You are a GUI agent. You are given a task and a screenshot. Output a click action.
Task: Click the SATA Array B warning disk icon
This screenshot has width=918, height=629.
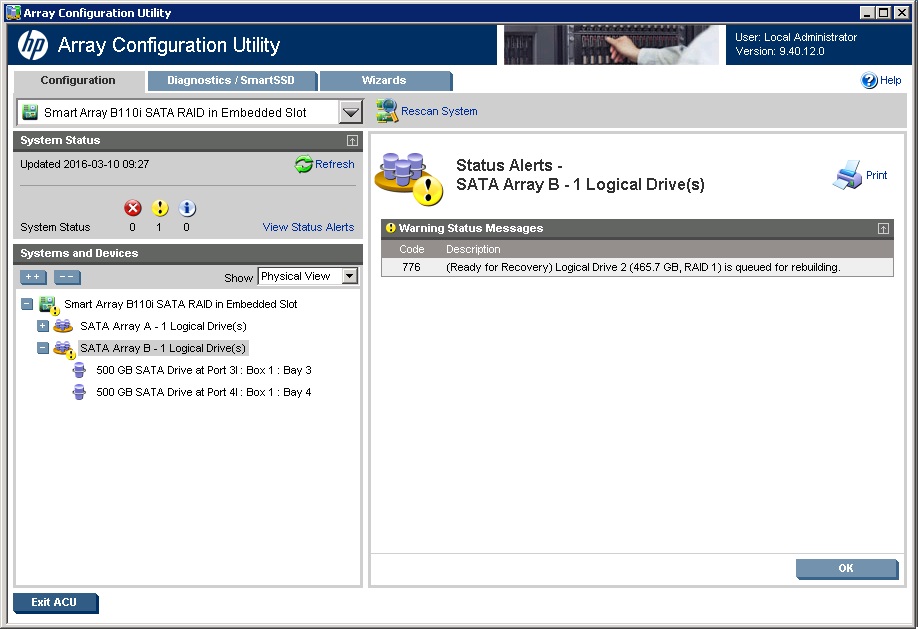64,350
